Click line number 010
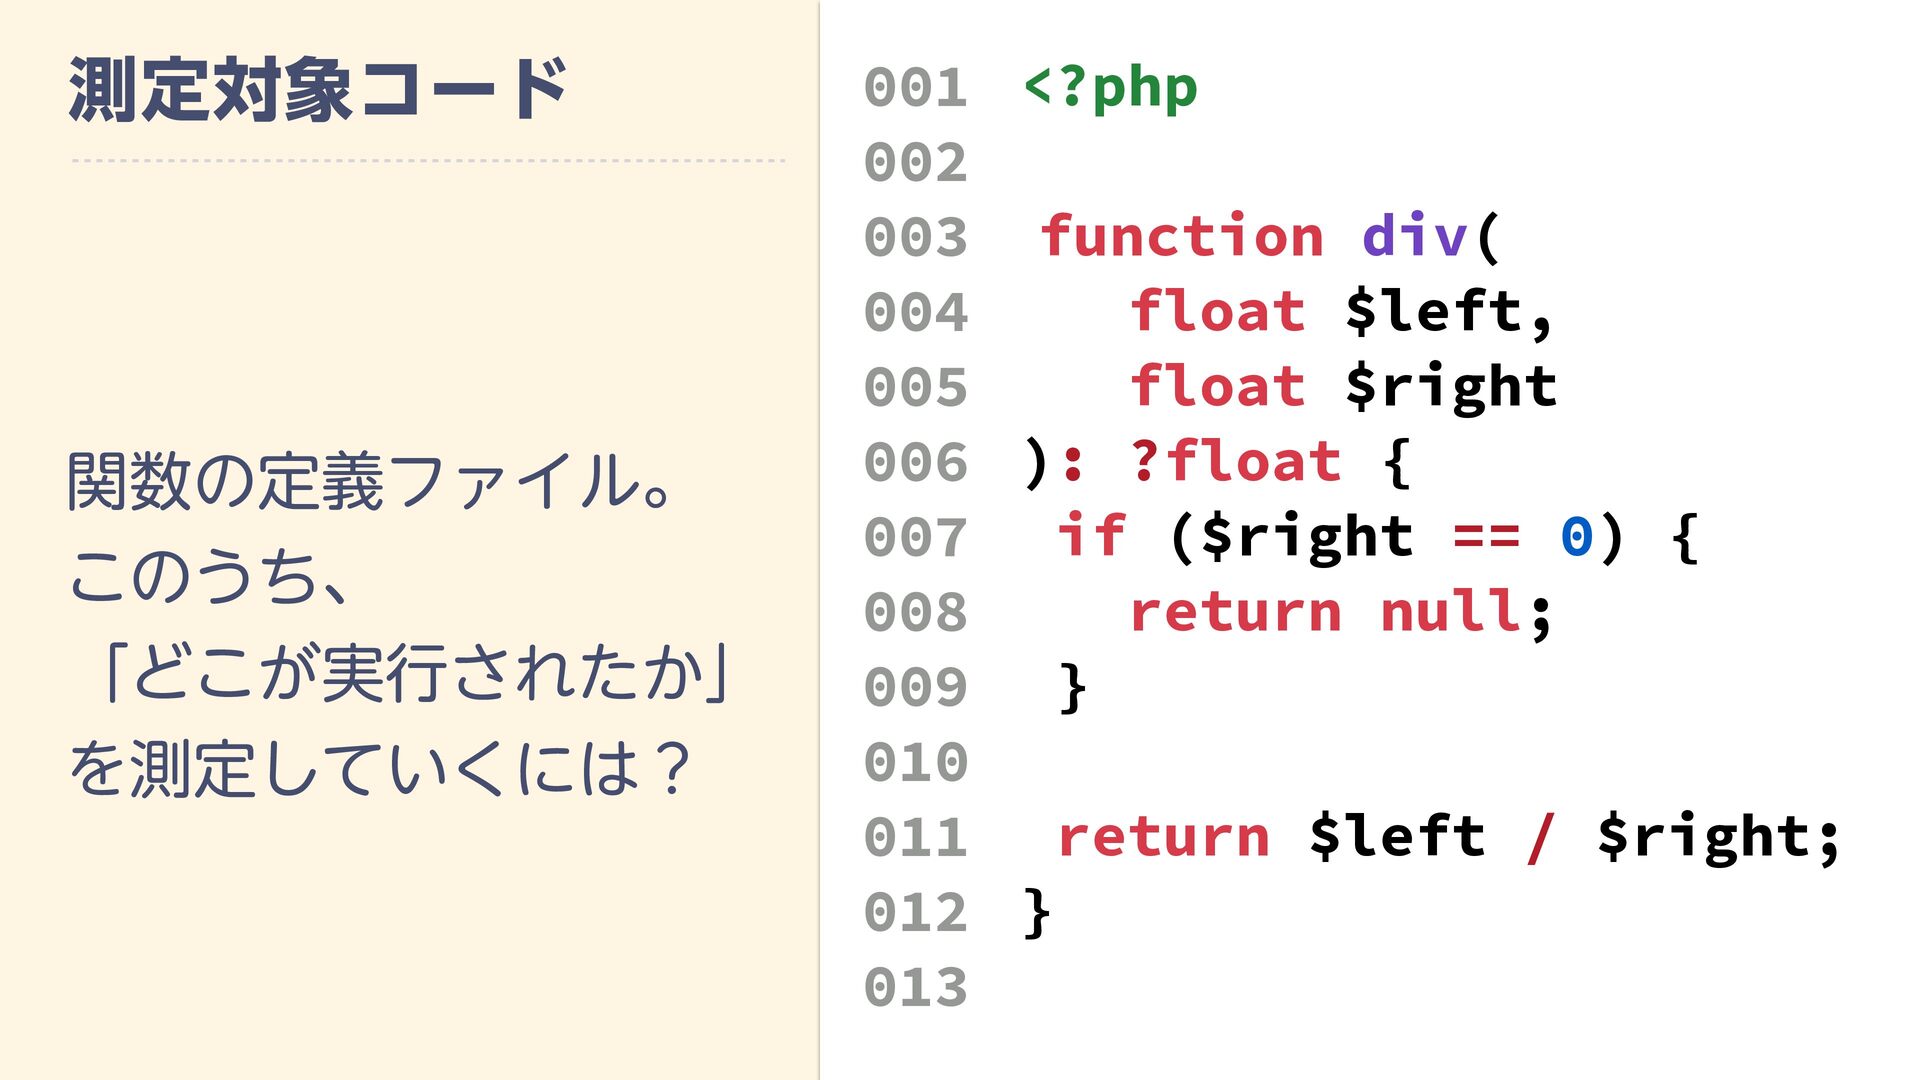This screenshot has height=1080, width=1920. click(x=915, y=762)
